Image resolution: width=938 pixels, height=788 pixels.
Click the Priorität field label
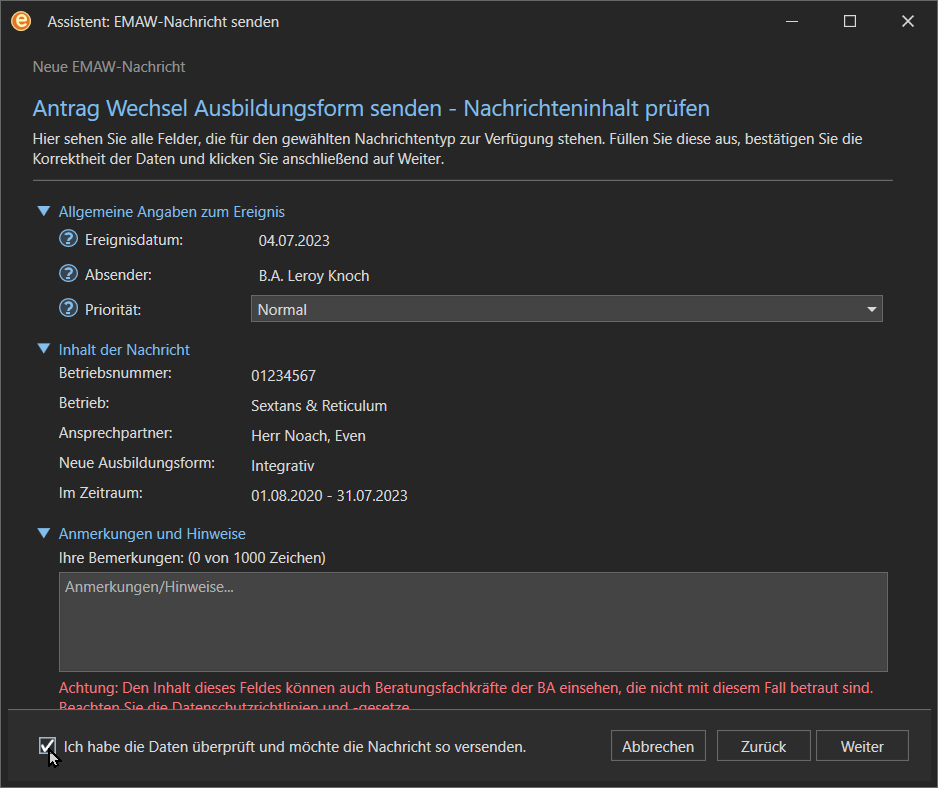click(113, 310)
